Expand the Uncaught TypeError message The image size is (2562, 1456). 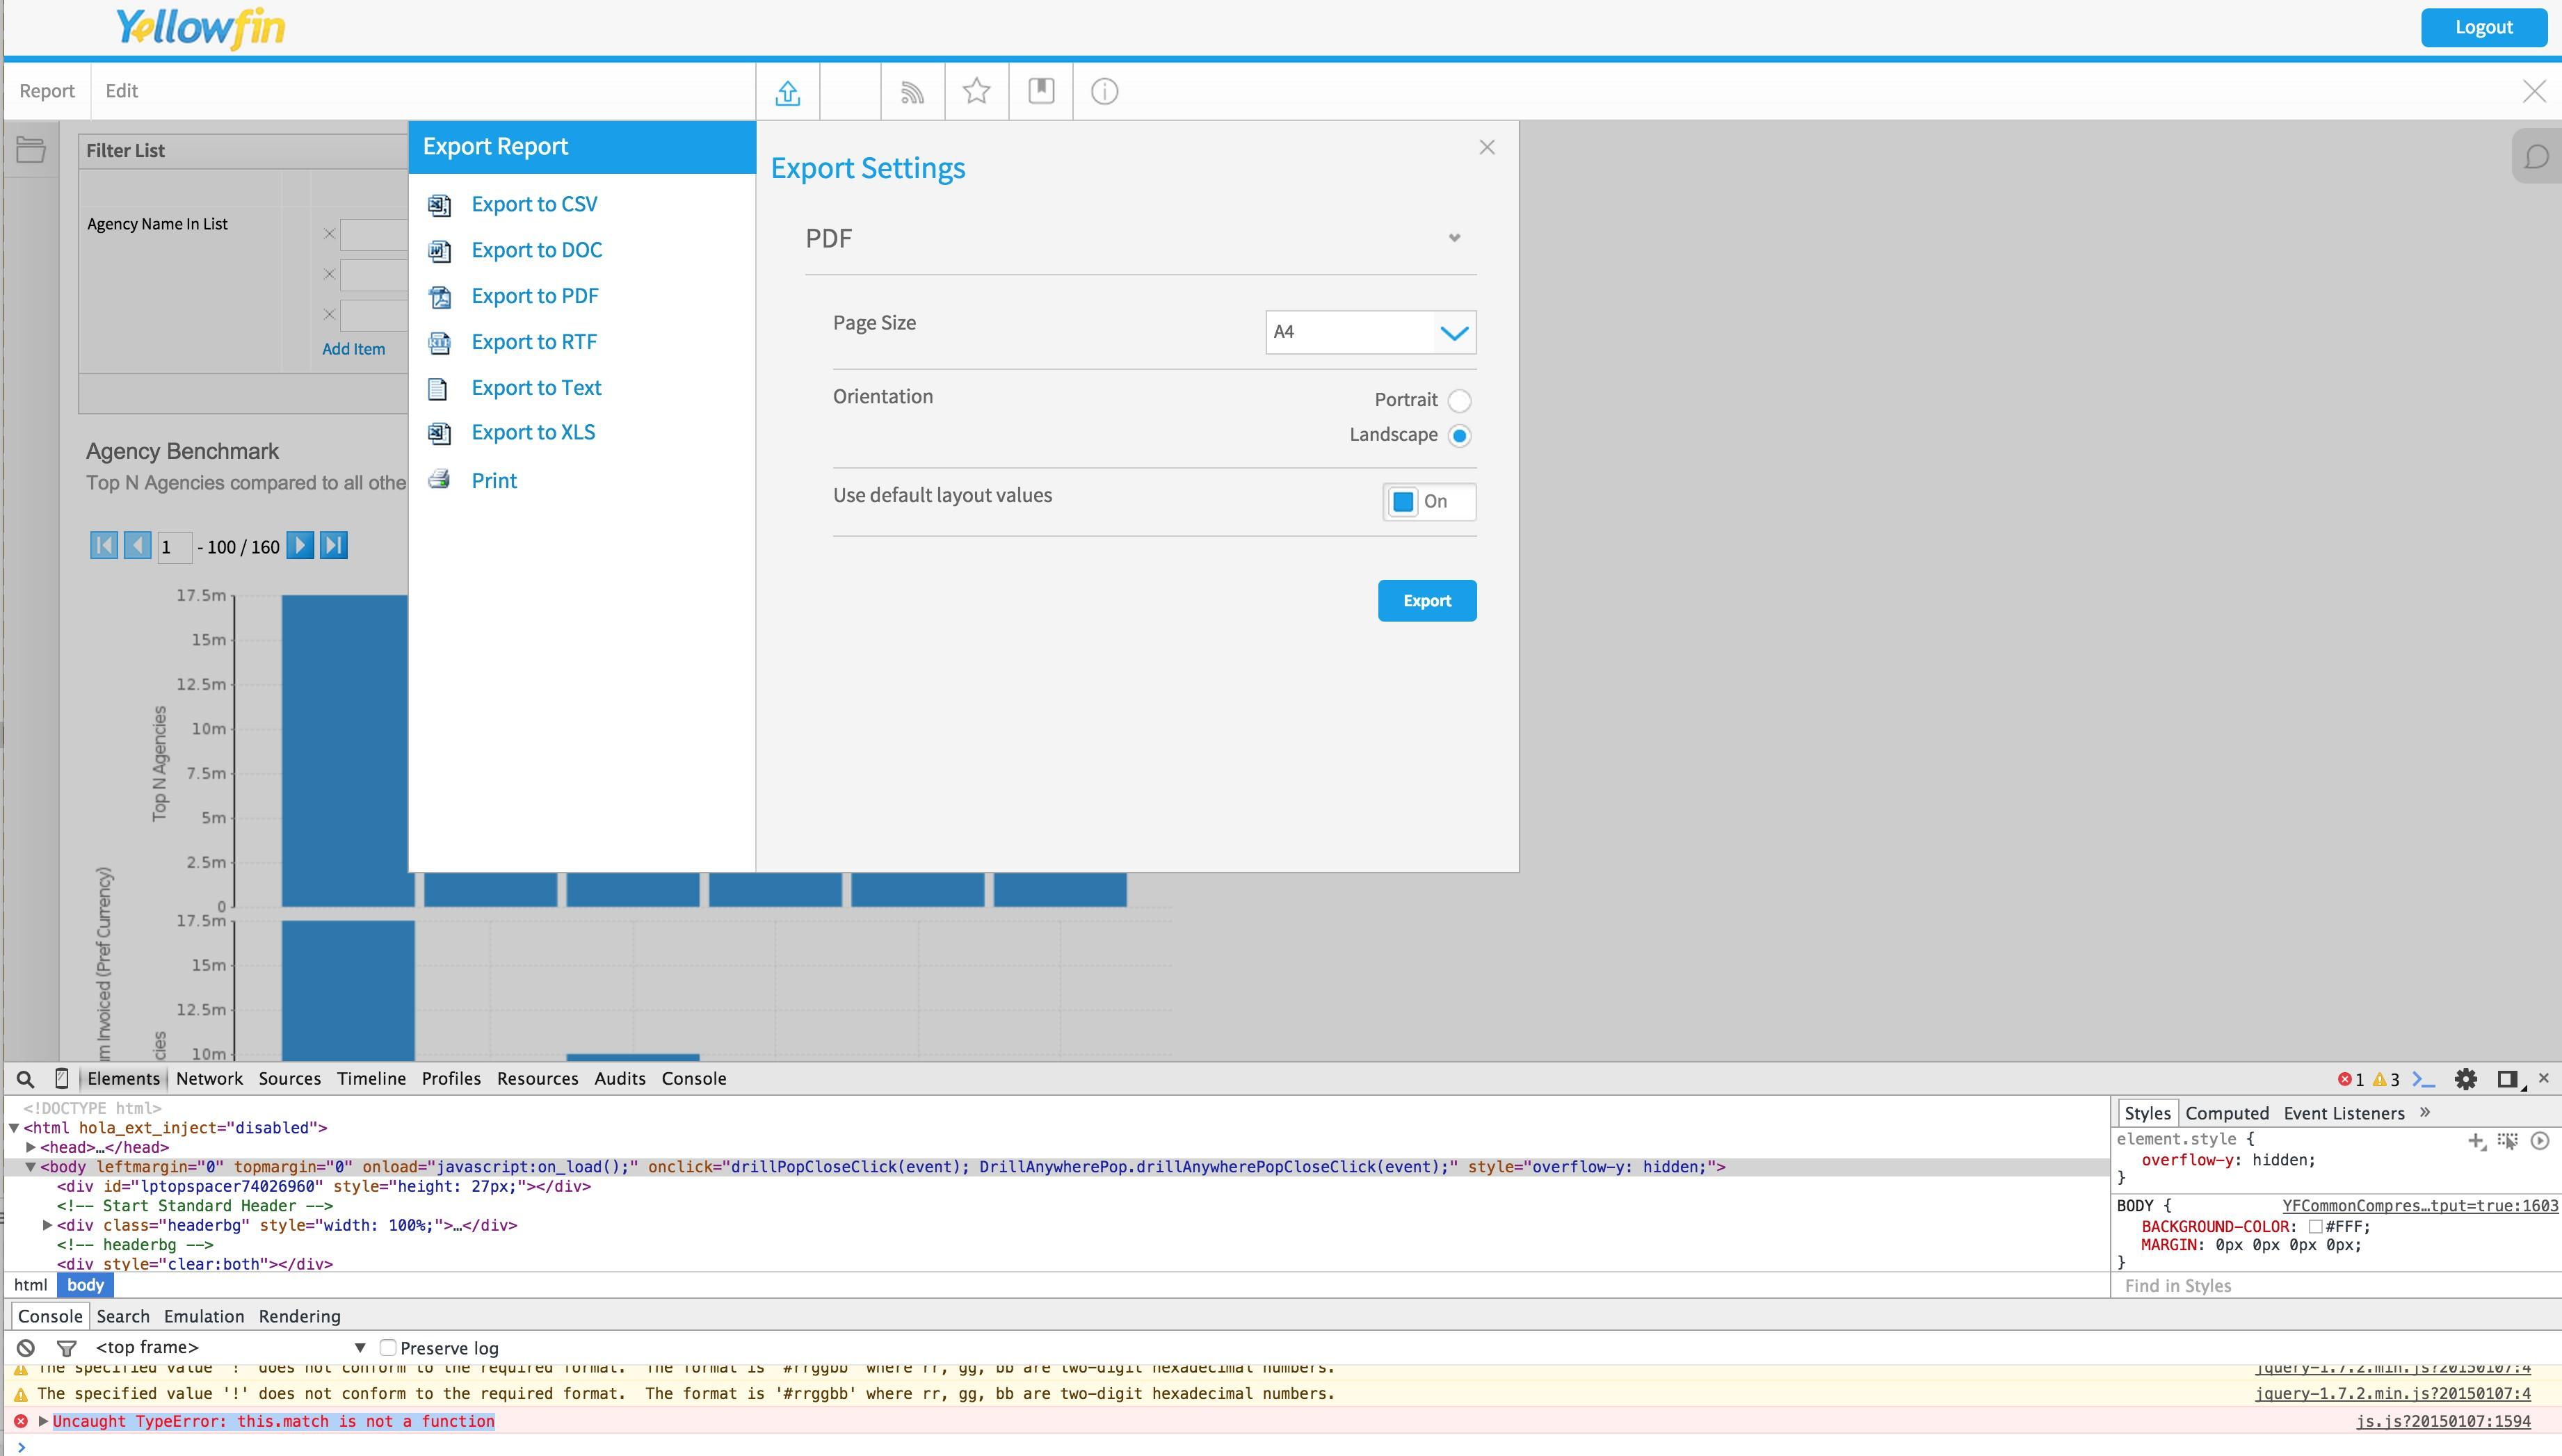point(43,1421)
